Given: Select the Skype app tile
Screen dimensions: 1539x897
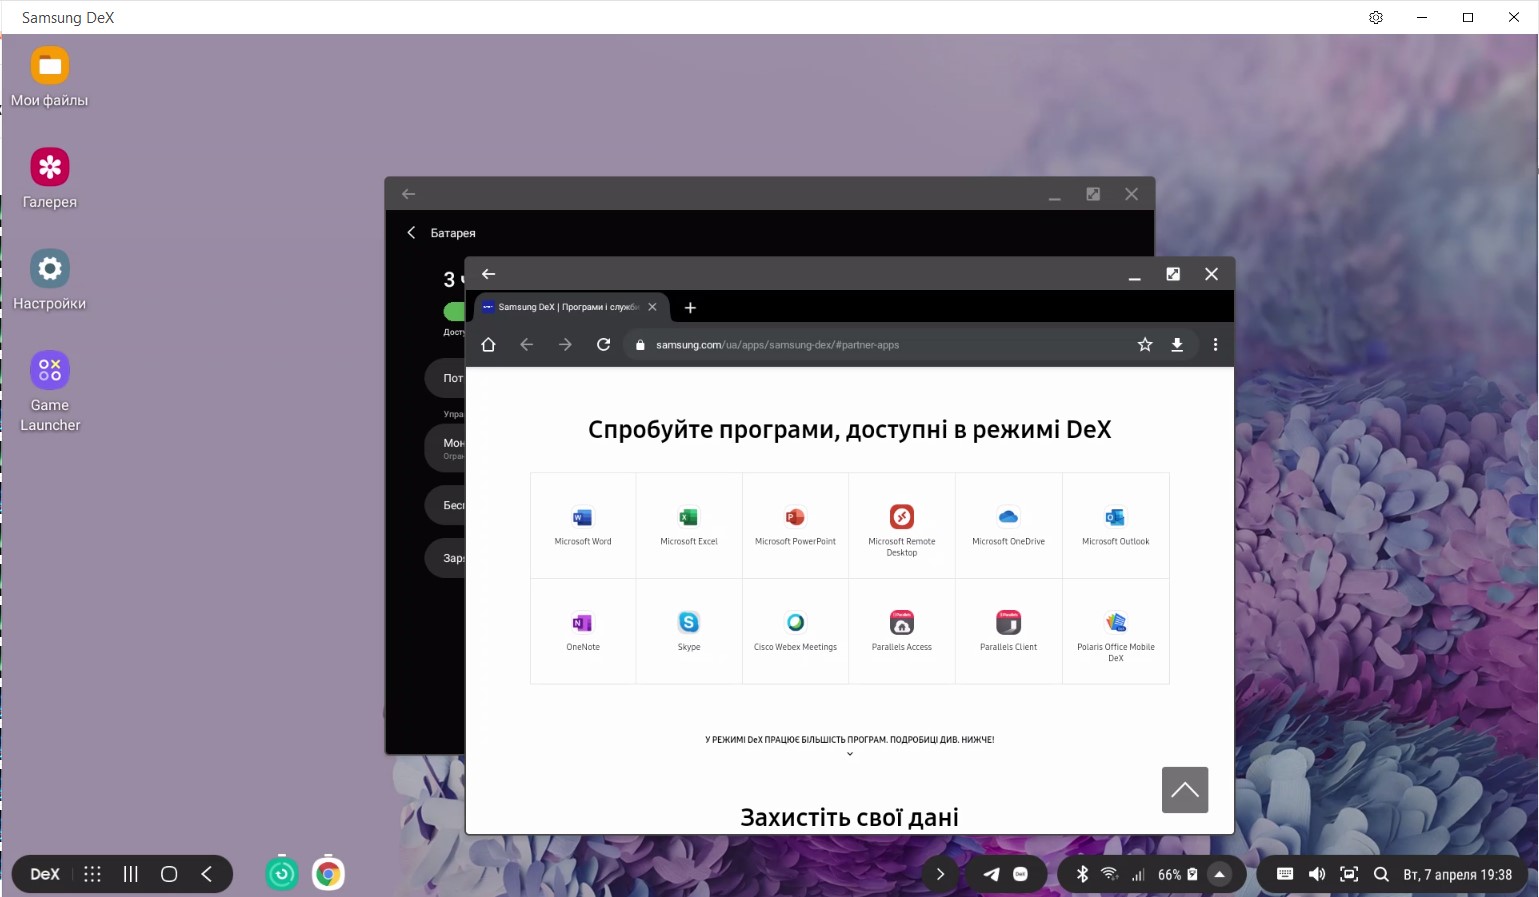Looking at the screenshot, I should coord(689,632).
